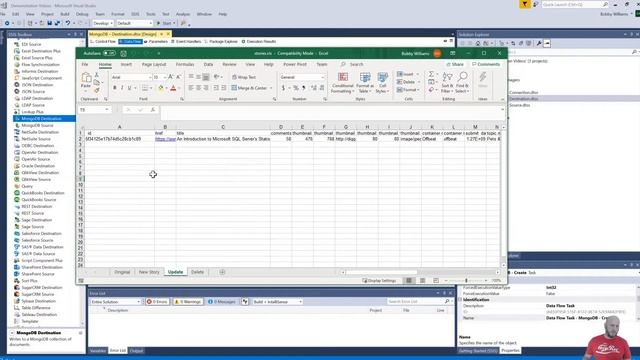640x360 pixels.
Task: Select the Delete sheet tab
Action: tap(198, 272)
